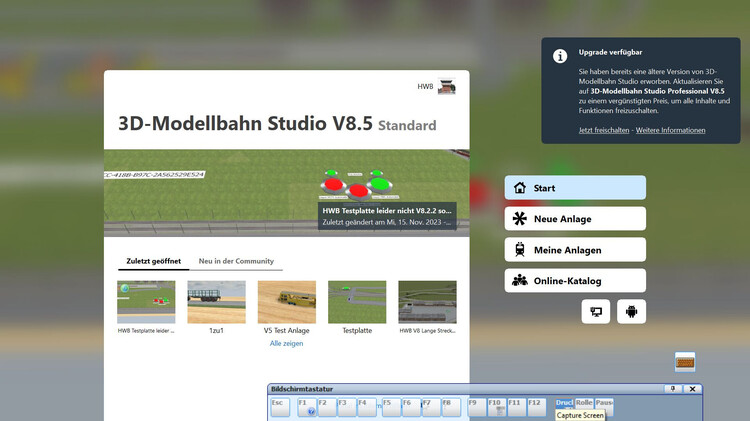The image size is (750, 421).
Task: Open the Online-Katalog
Action: 575,280
